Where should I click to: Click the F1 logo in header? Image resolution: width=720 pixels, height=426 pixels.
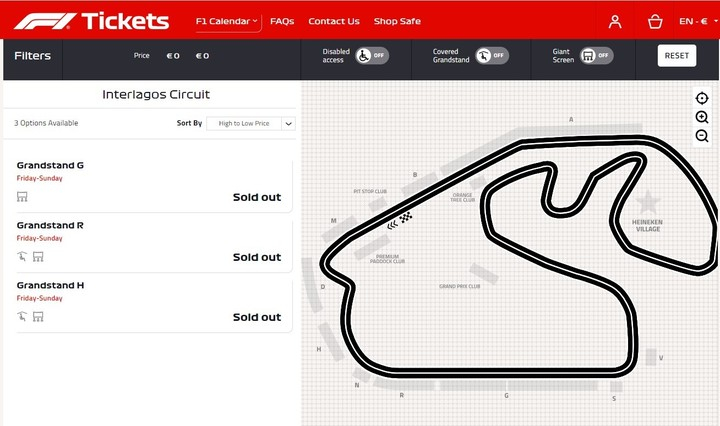point(45,21)
